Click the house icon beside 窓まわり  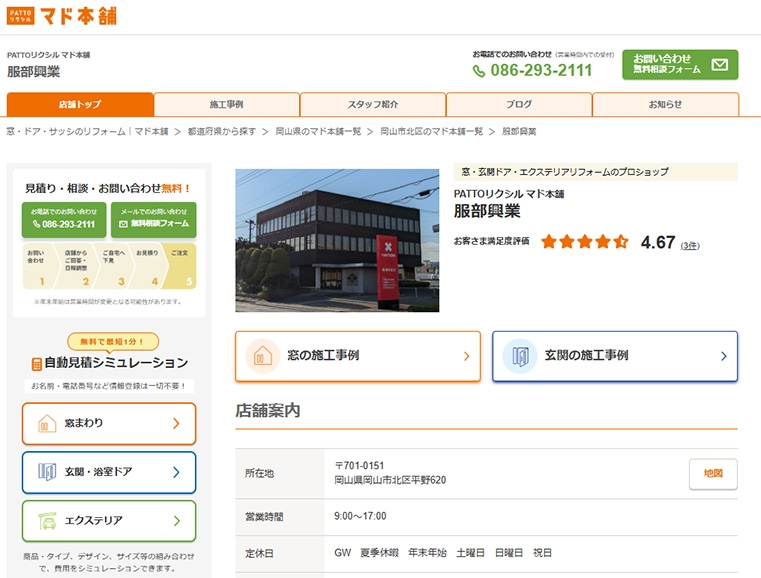pos(46,423)
